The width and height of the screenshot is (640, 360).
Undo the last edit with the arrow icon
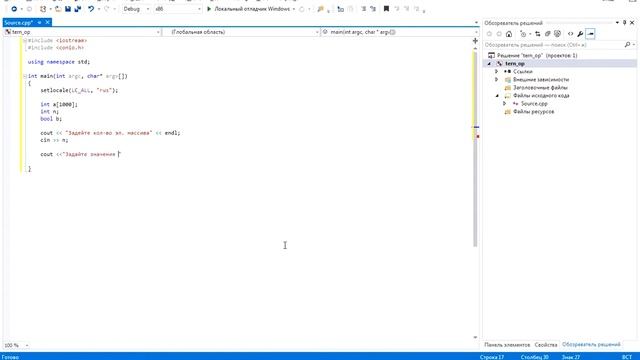point(91,9)
